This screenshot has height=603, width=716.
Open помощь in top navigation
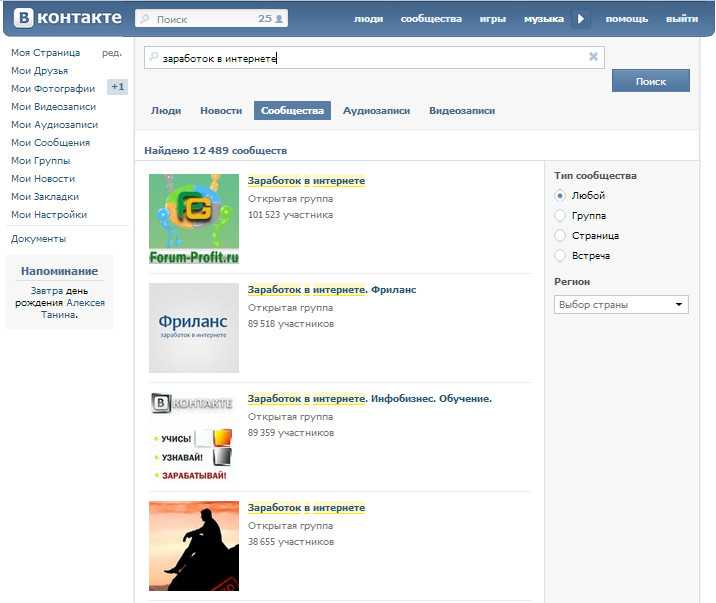pyautogui.click(x=626, y=19)
